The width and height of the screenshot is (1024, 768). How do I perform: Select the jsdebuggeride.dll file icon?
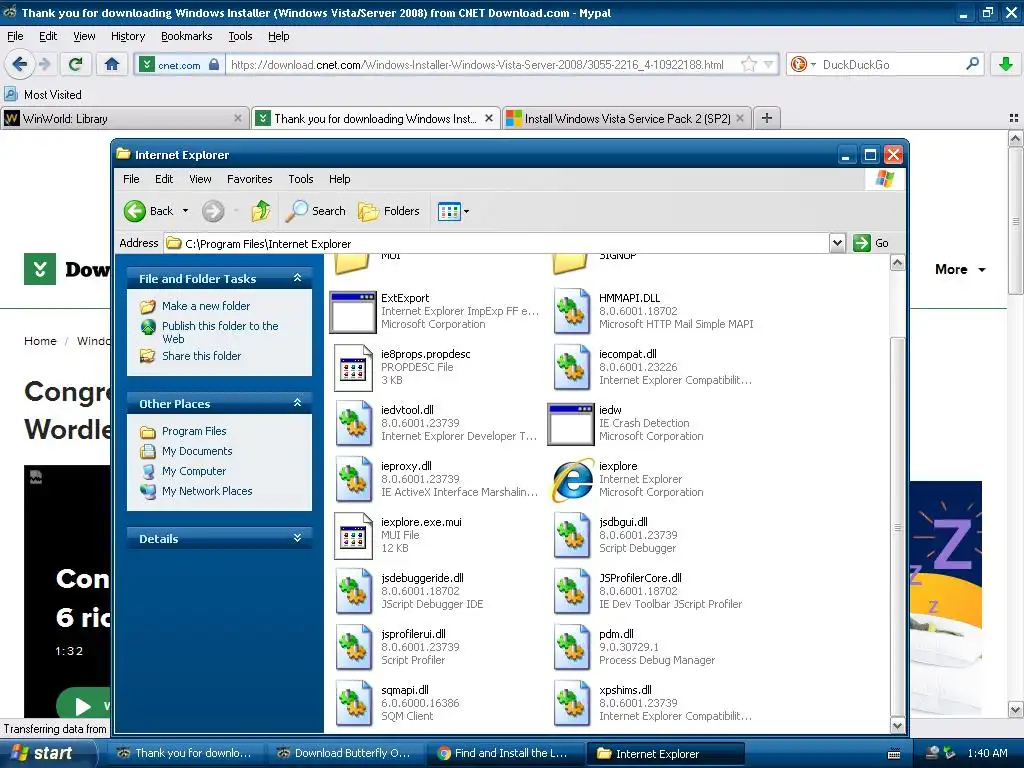coord(353,592)
